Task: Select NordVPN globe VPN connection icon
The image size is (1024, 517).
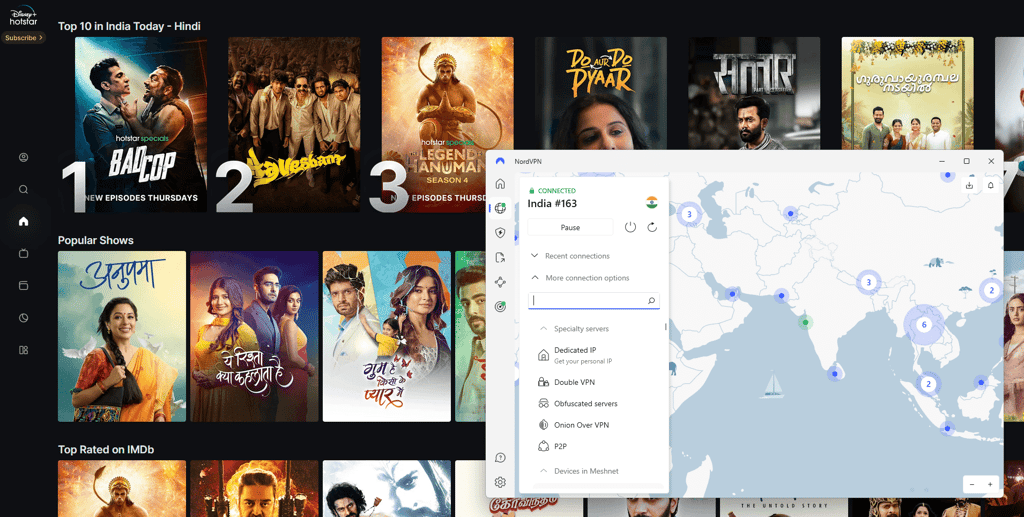Action: click(500, 208)
